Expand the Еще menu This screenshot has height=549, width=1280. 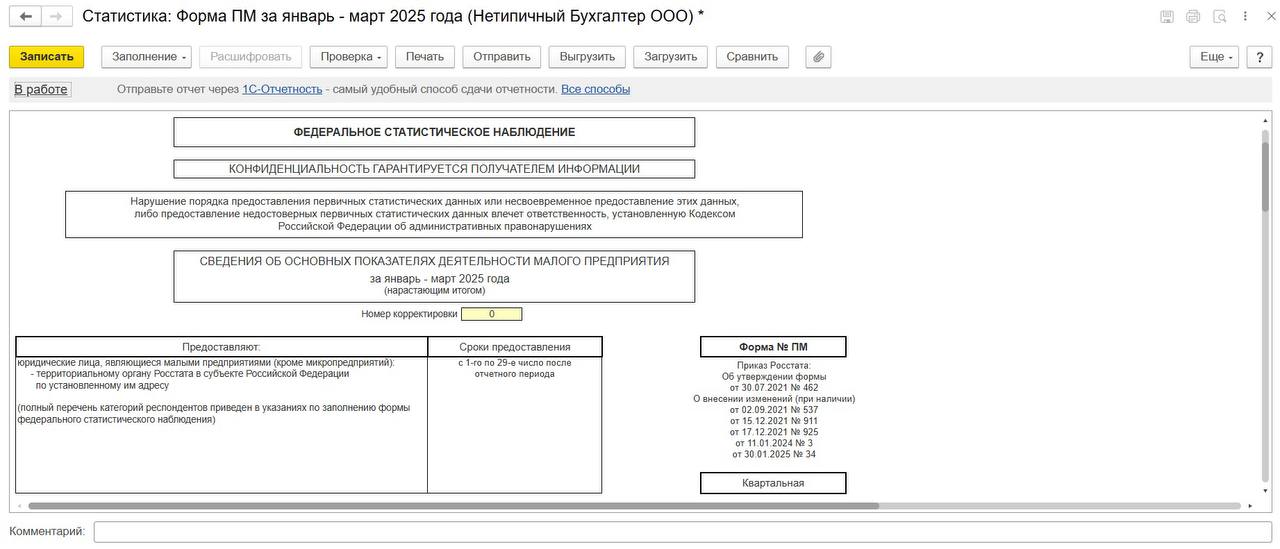pos(1215,57)
